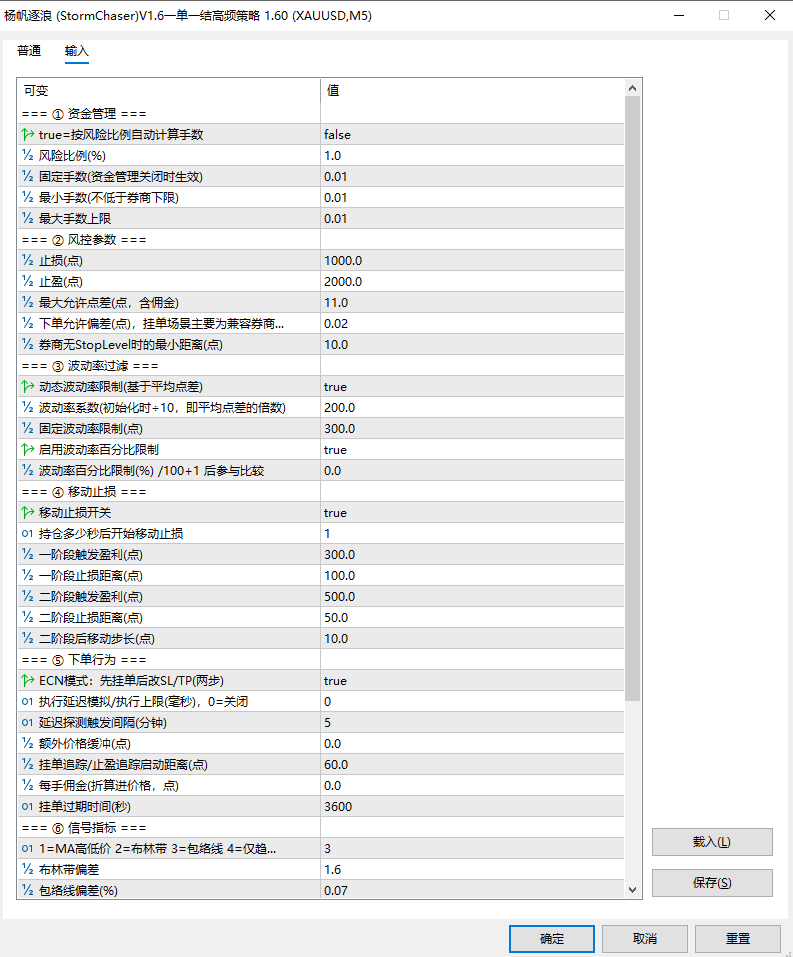This screenshot has height=957, width=793.
Task: Select the 0.02 value of 下单允许偏差
Action: point(336,323)
